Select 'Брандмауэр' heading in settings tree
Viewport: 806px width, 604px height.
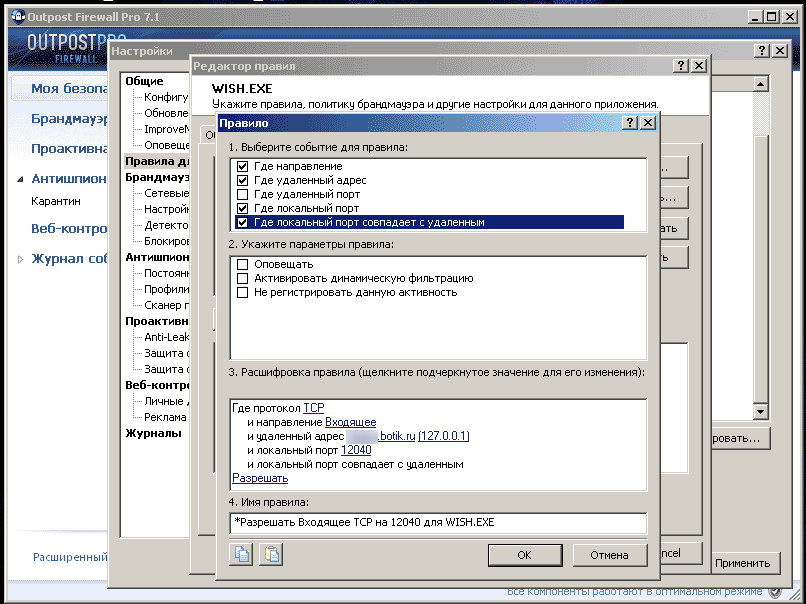click(x=157, y=177)
